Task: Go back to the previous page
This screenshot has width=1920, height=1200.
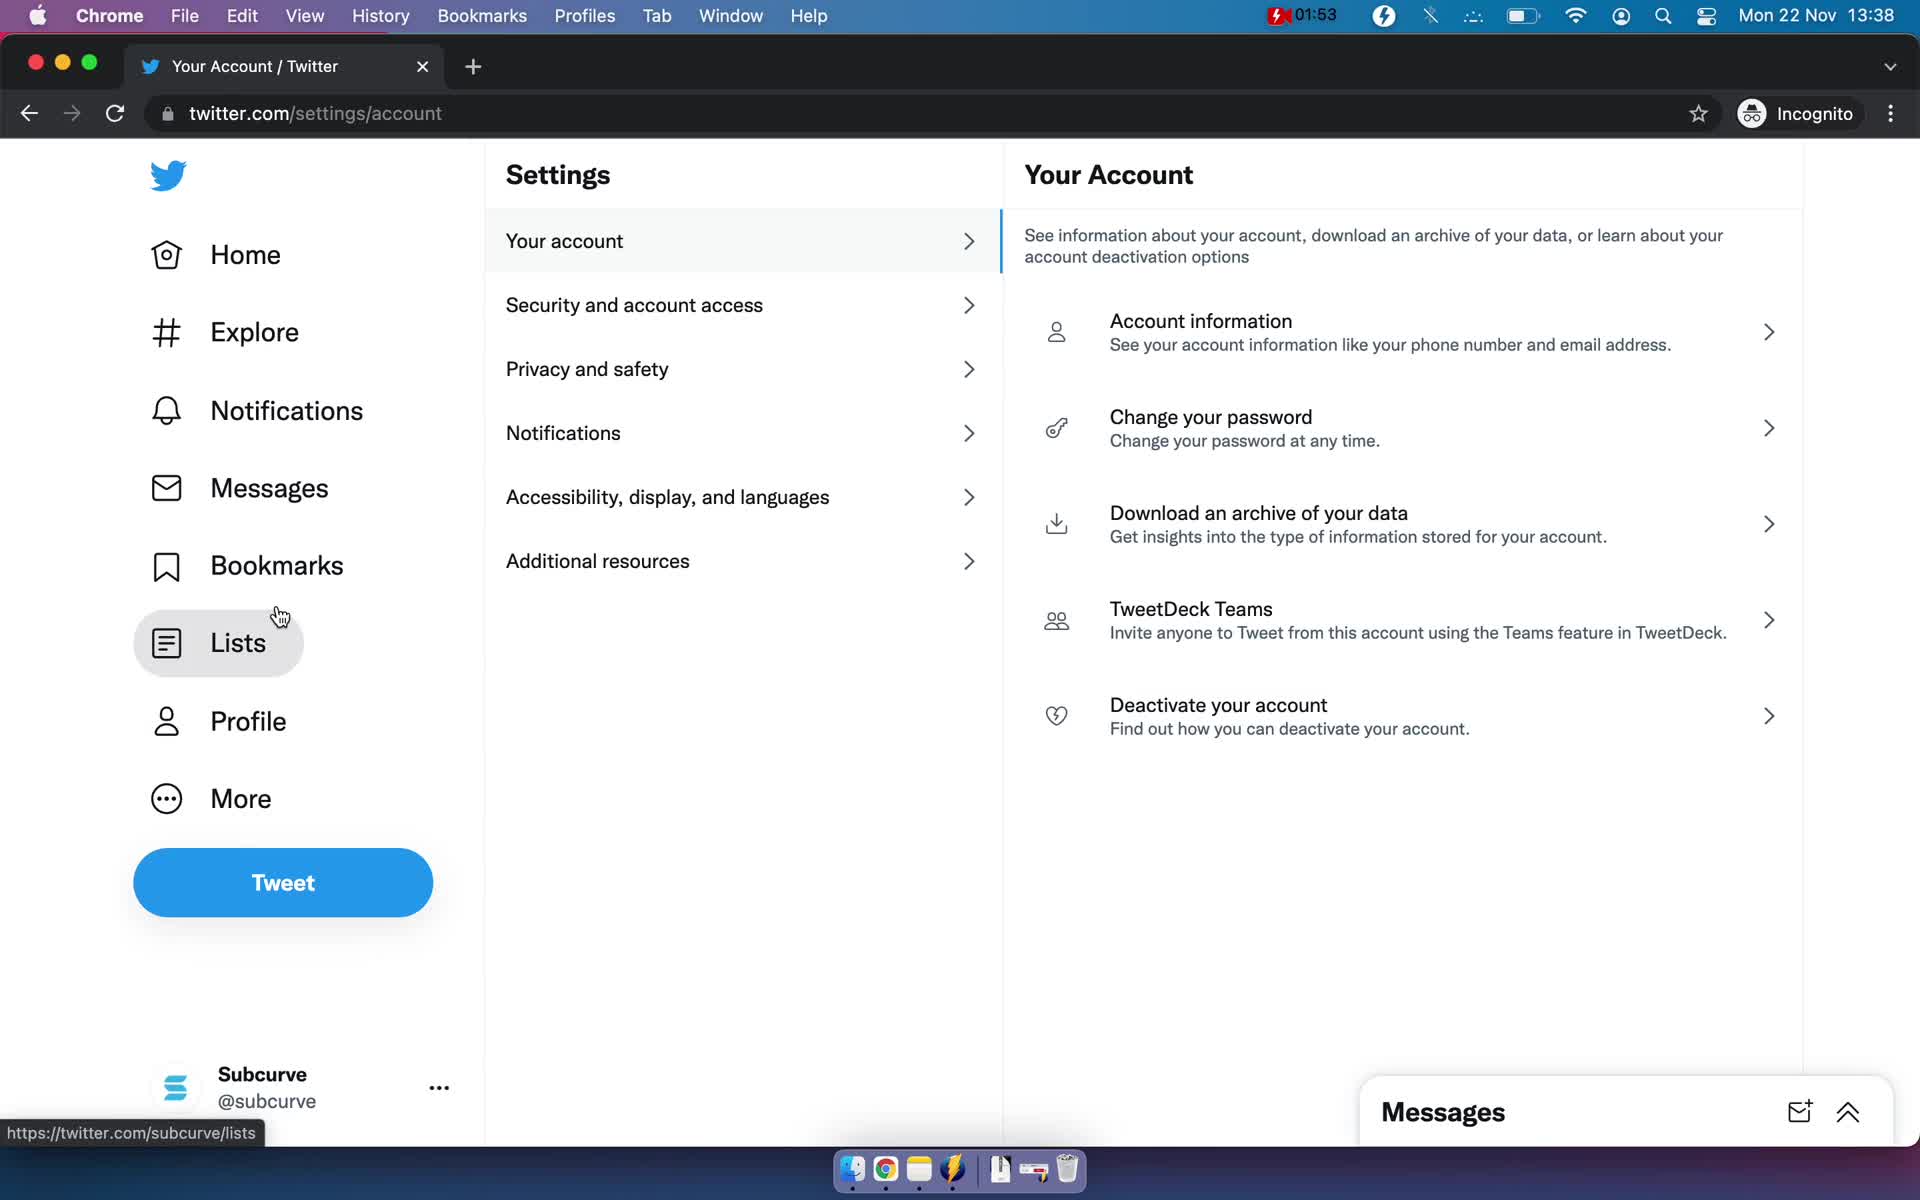Action: [29, 114]
